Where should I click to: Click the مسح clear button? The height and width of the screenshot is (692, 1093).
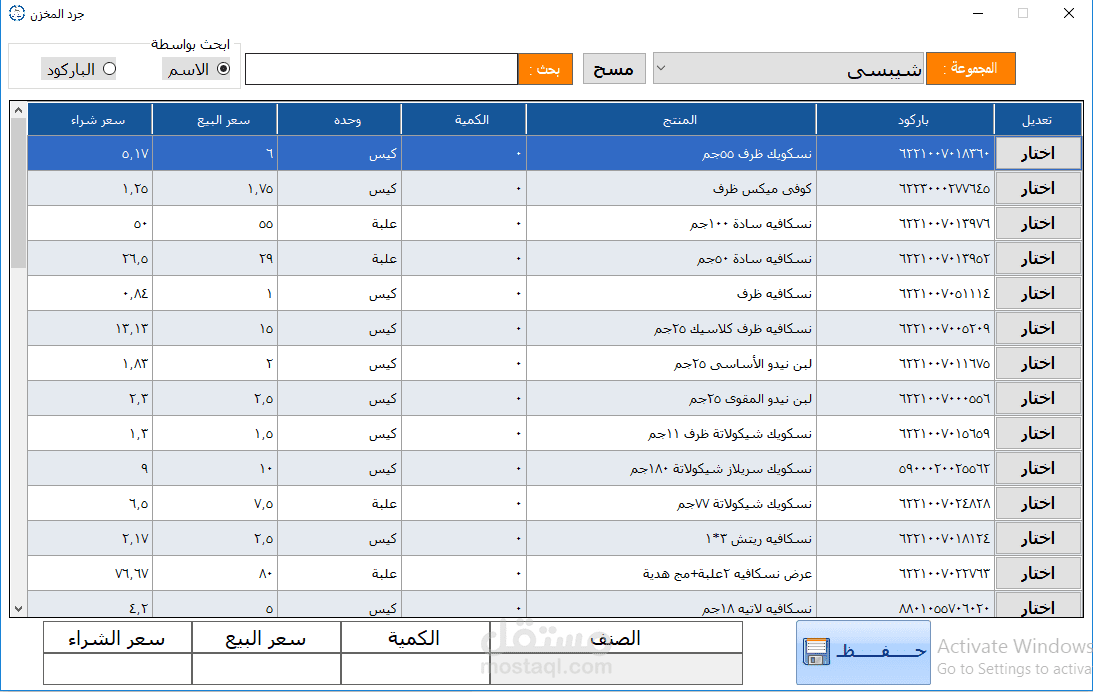[613, 69]
